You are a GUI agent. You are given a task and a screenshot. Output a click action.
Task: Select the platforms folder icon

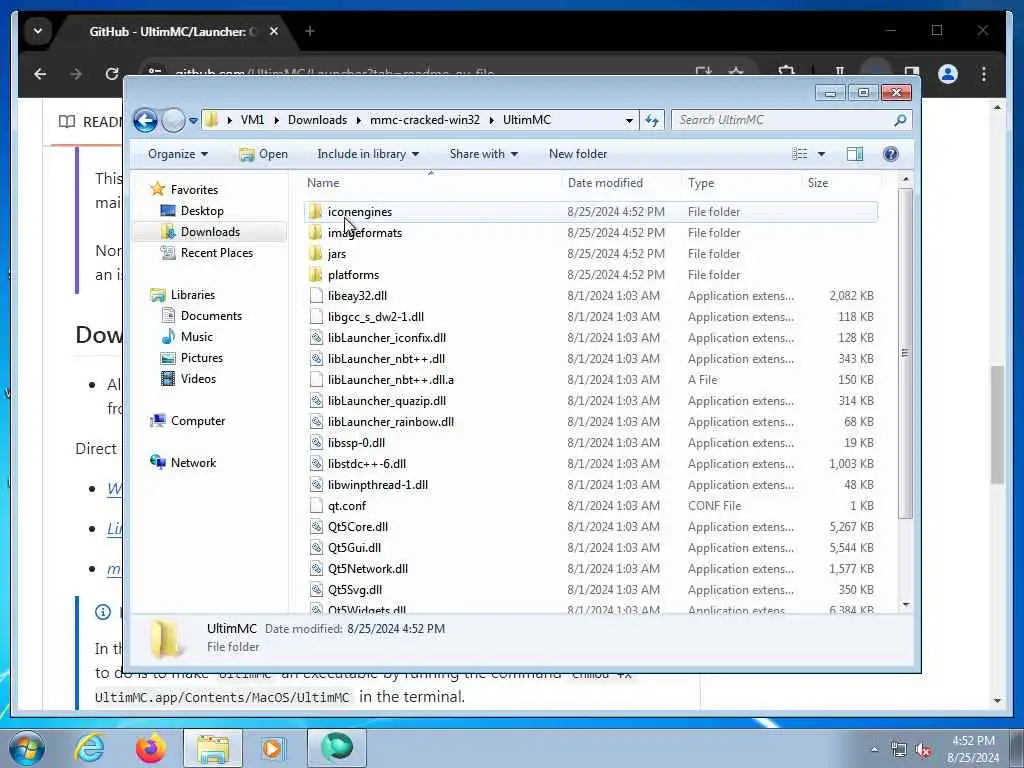click(x=315, y=275)
